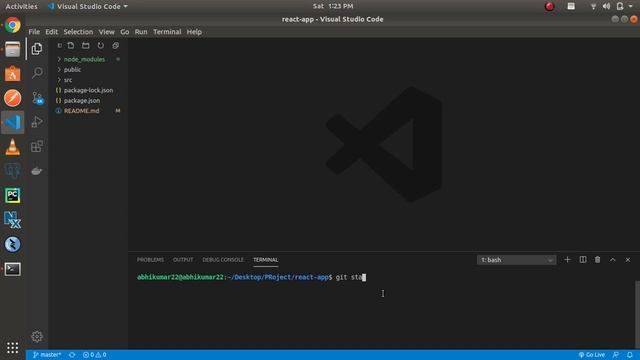Open VLC media player from the dock

[13, 147]
